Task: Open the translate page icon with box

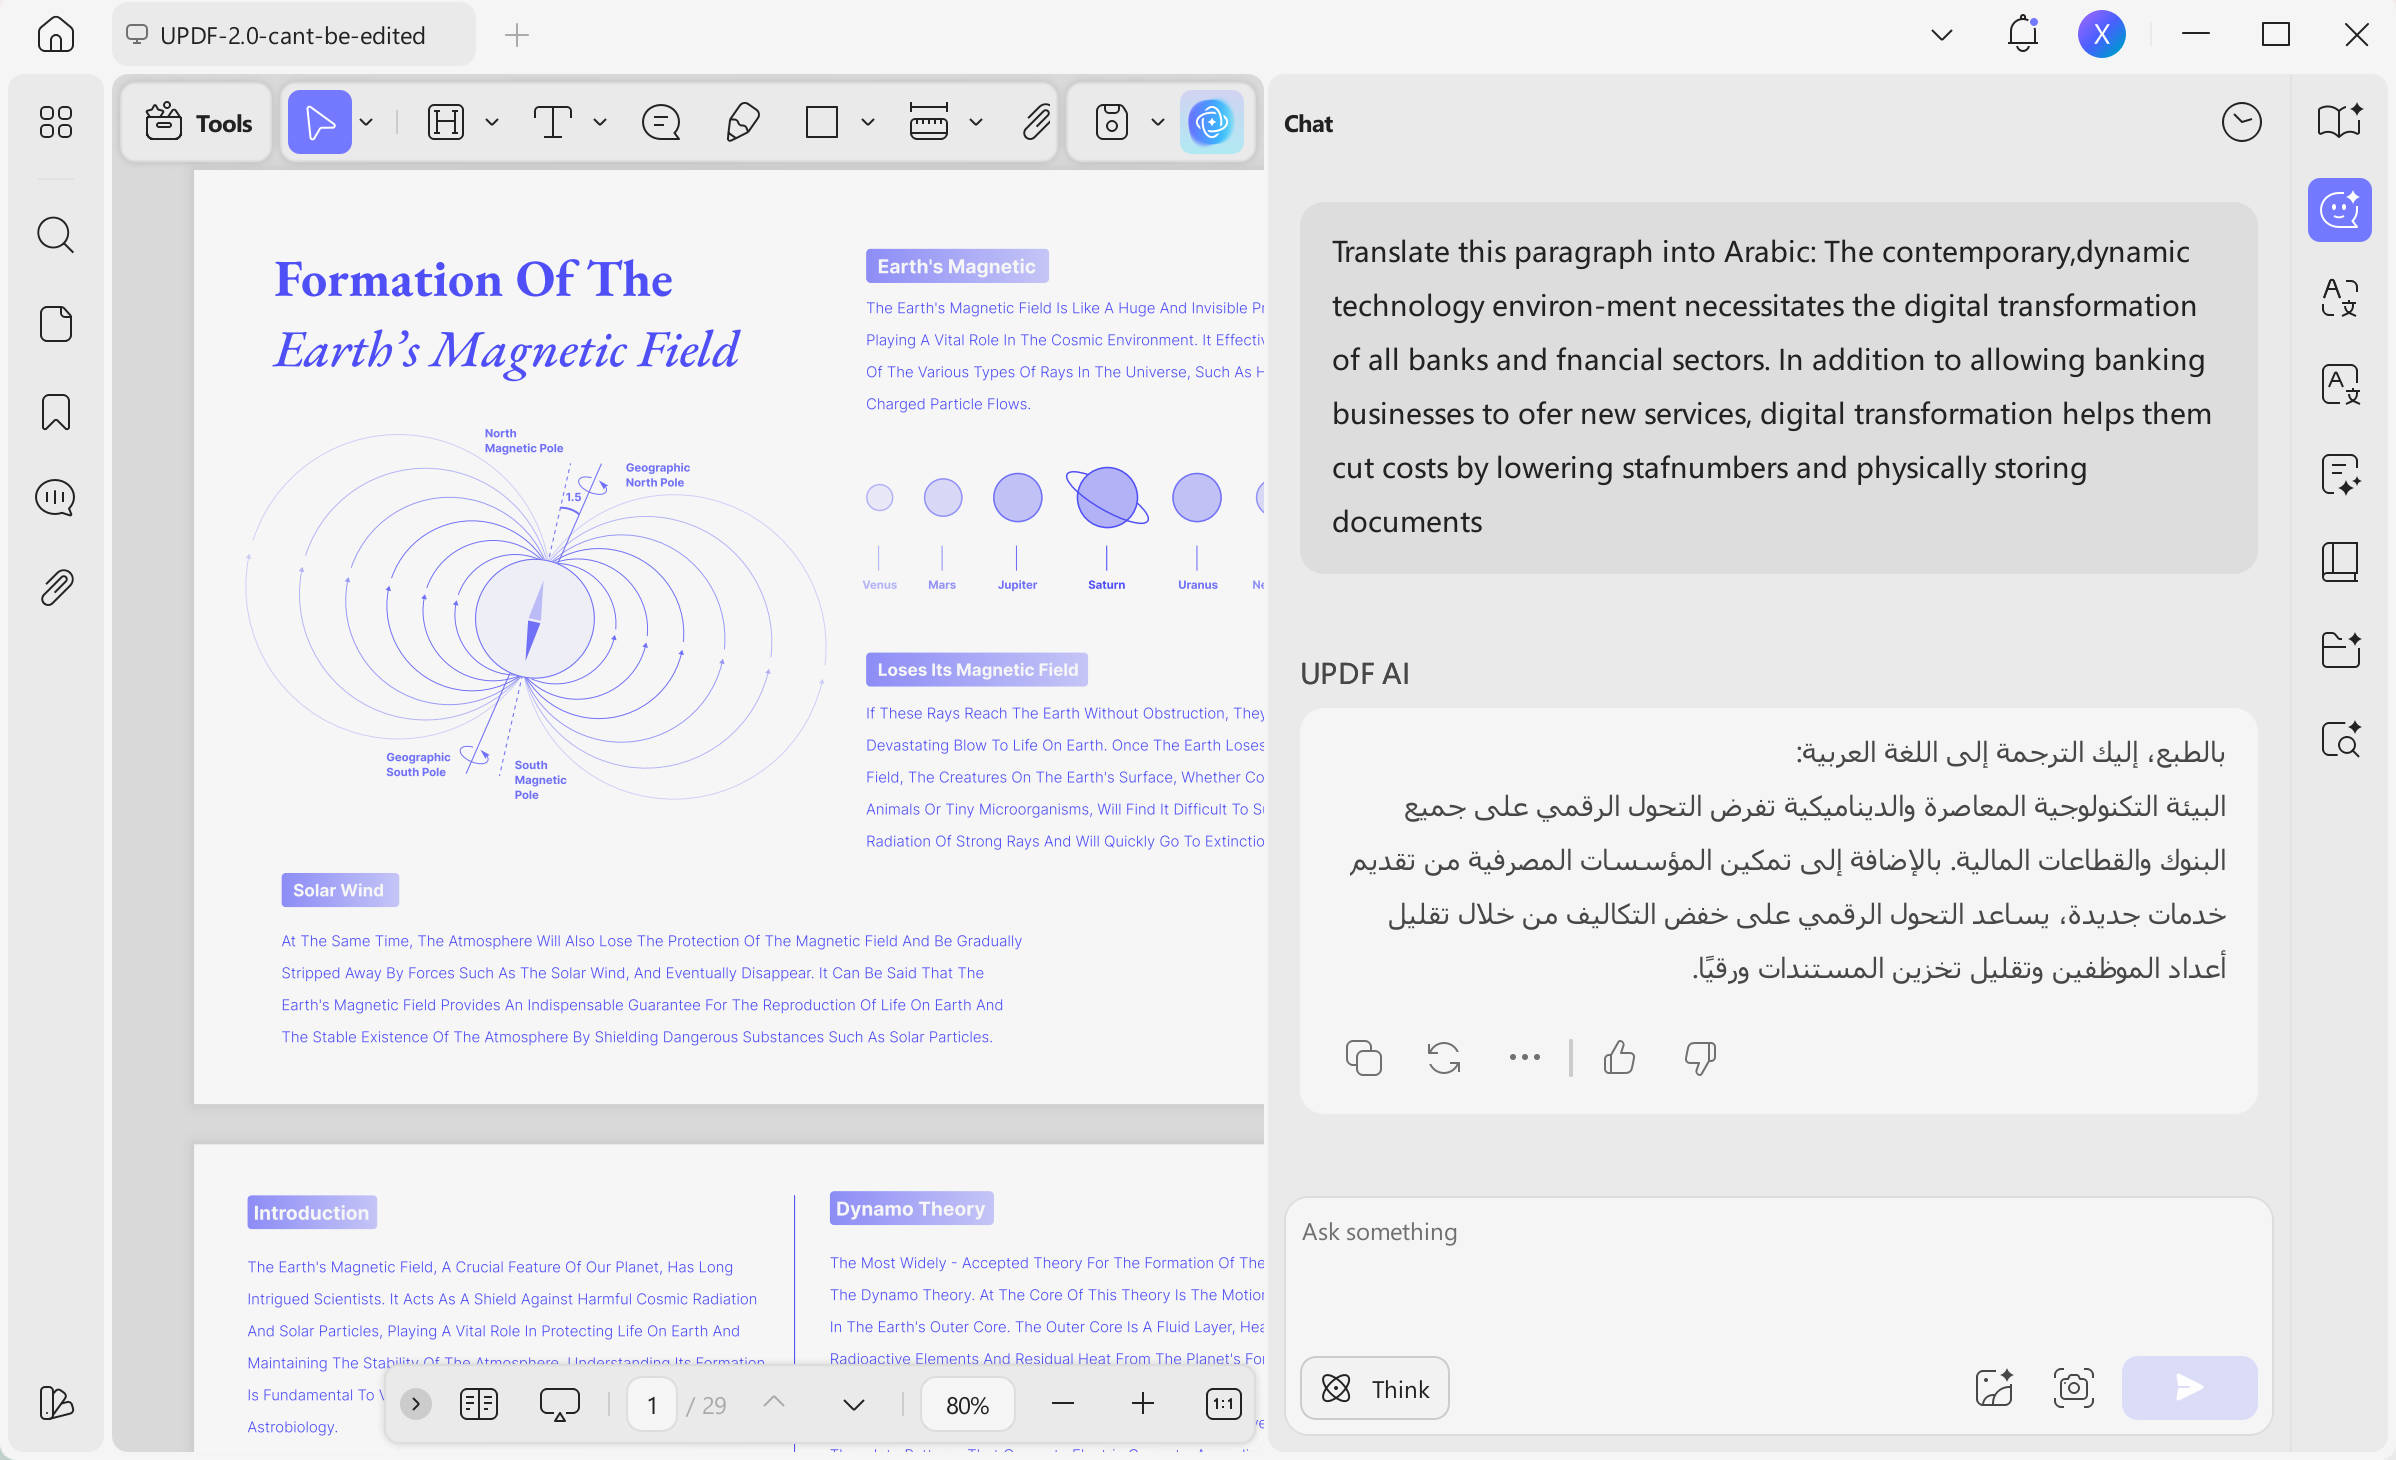Action: point(2340,385)
